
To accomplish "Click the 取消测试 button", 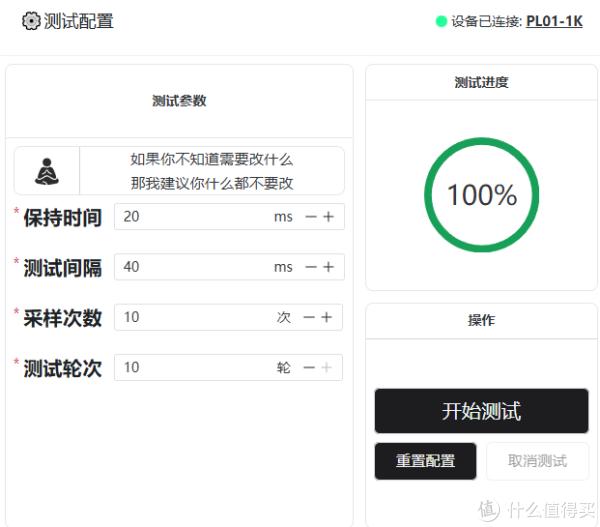I will [x=537, y=461].
